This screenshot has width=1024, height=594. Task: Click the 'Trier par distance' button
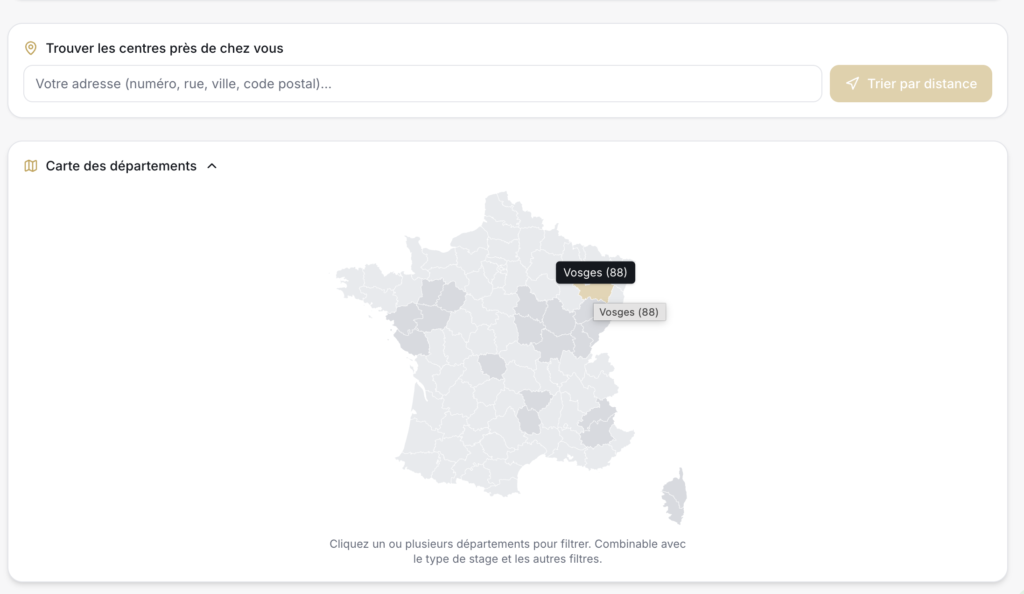coord(910,84)
